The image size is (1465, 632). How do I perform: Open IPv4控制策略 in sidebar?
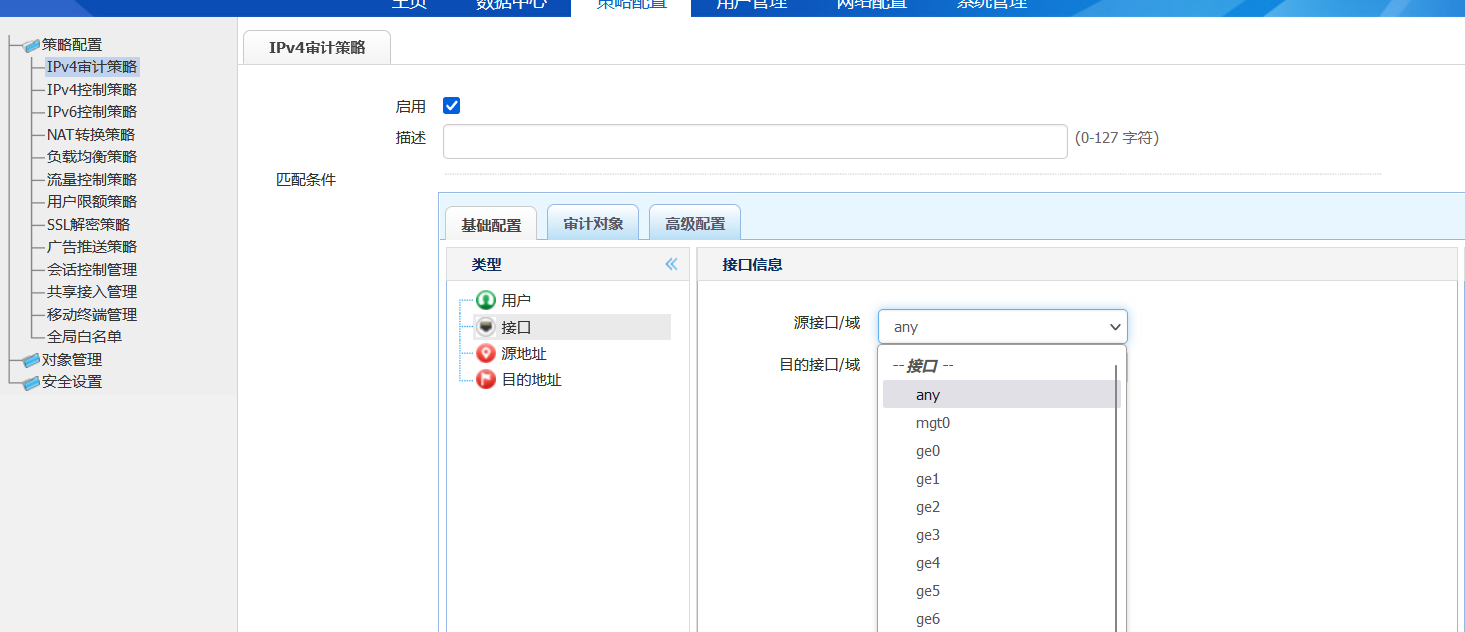[x=92, y=89]
